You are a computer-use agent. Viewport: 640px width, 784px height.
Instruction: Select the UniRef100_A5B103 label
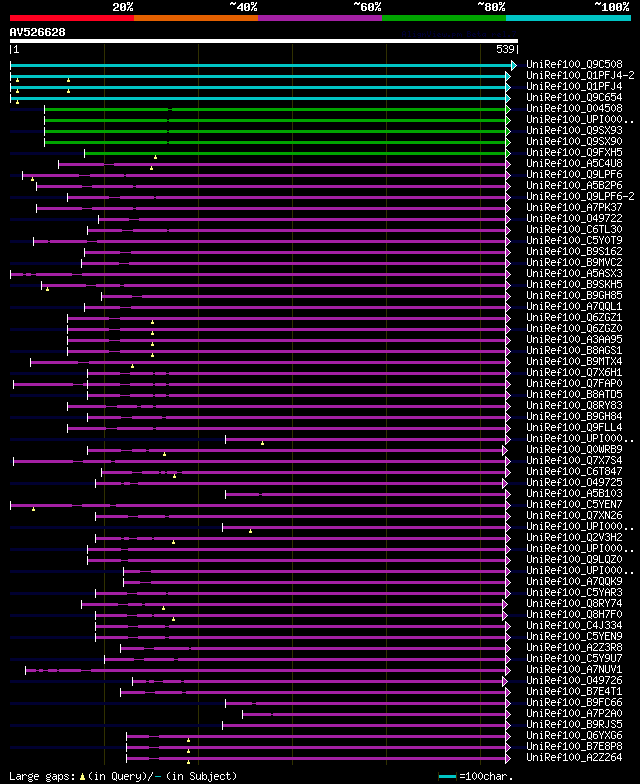coord(574,494)
